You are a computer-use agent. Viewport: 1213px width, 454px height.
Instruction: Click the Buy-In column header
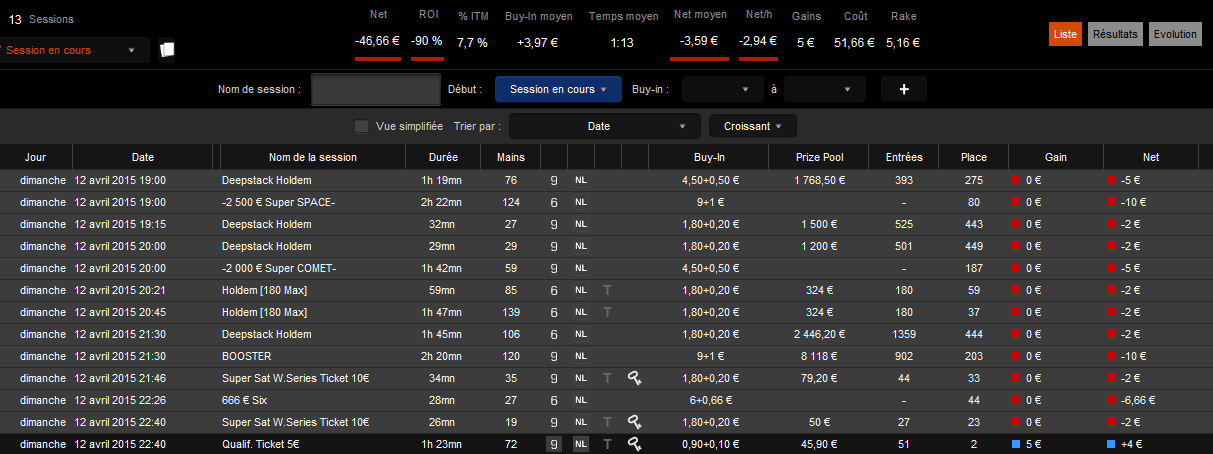[709, 157]
